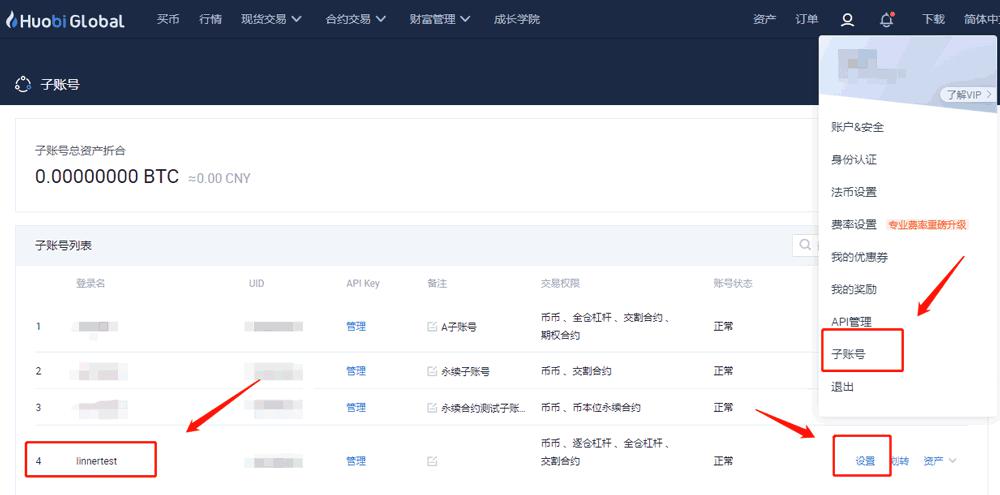
Task: Click 划转 link in linnertest row
Action: (x=899, y=461)
